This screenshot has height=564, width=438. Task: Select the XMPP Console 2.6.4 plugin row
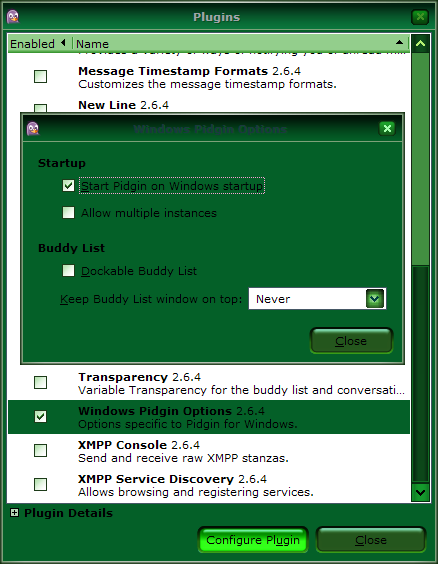209,451
